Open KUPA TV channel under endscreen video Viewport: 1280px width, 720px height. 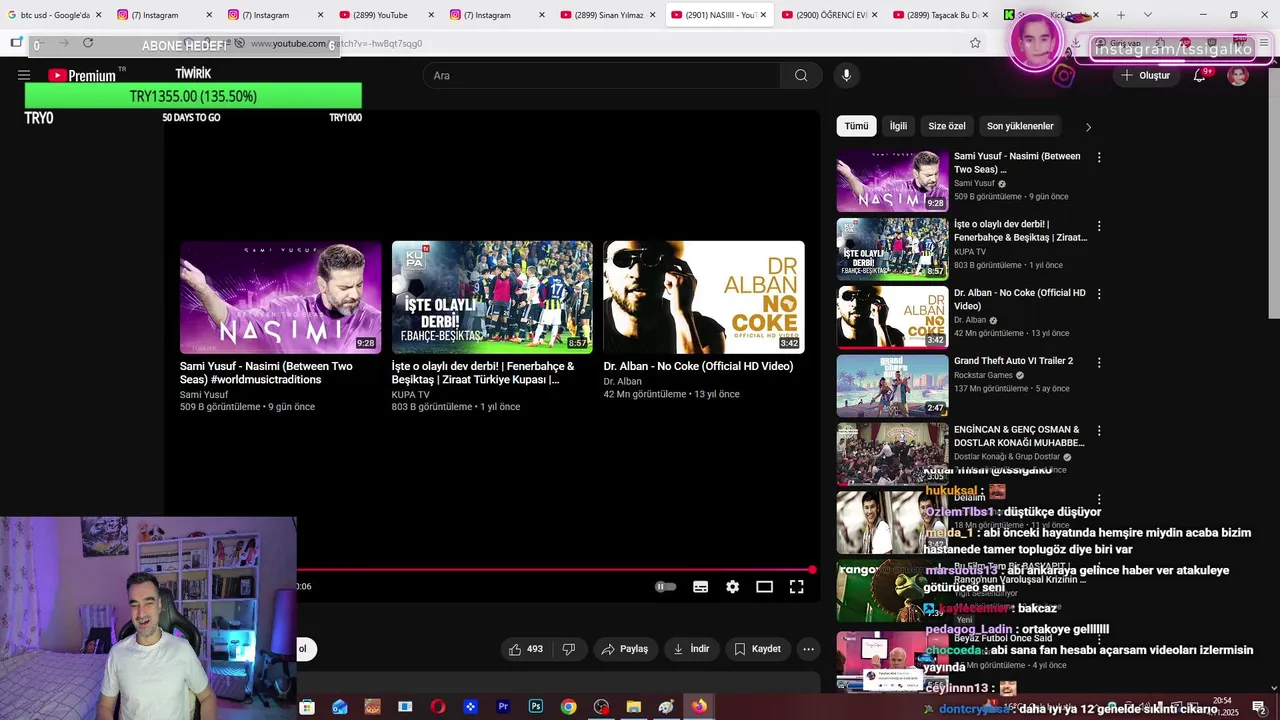[x=410, y=395]
